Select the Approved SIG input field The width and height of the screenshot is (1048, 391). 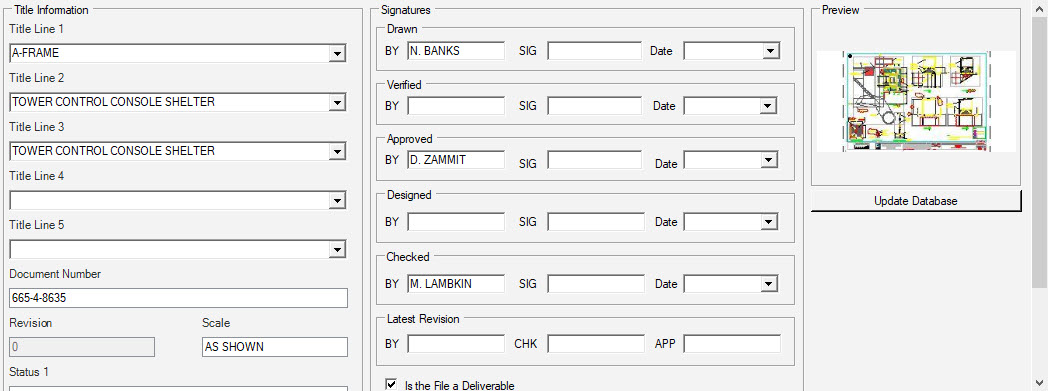pos(595,160)
